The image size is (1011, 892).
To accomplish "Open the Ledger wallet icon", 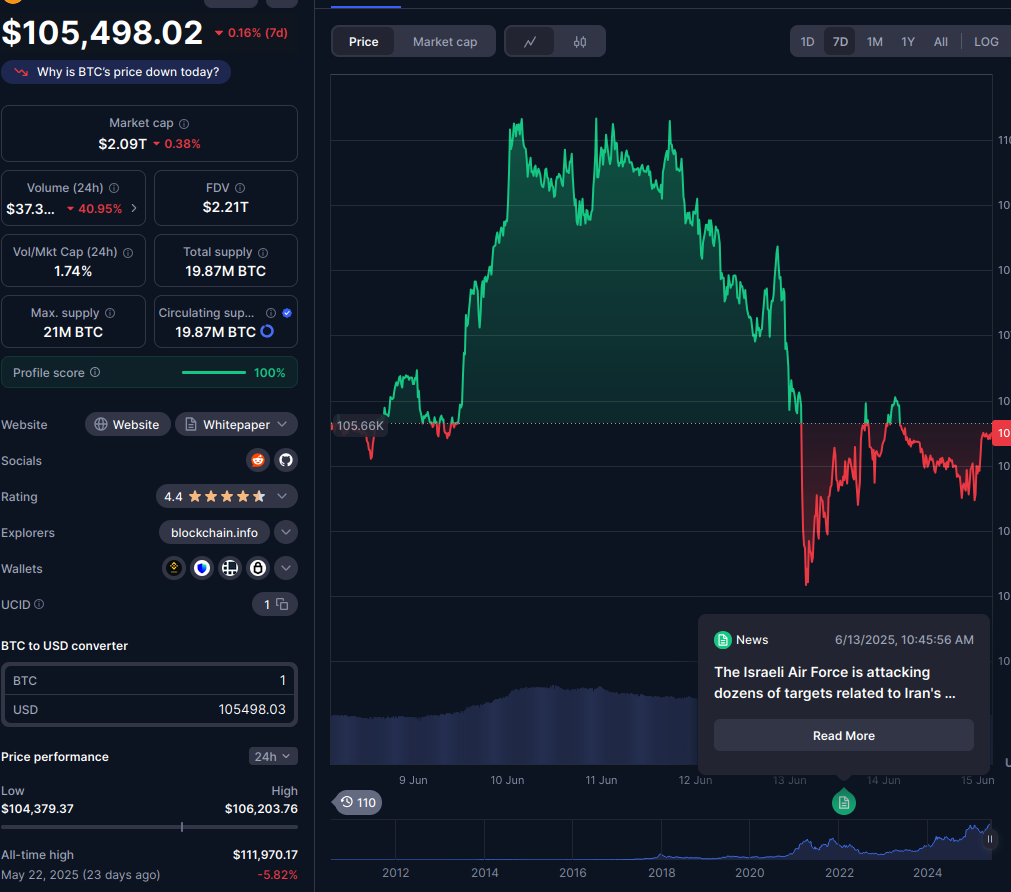I will 230,568.
